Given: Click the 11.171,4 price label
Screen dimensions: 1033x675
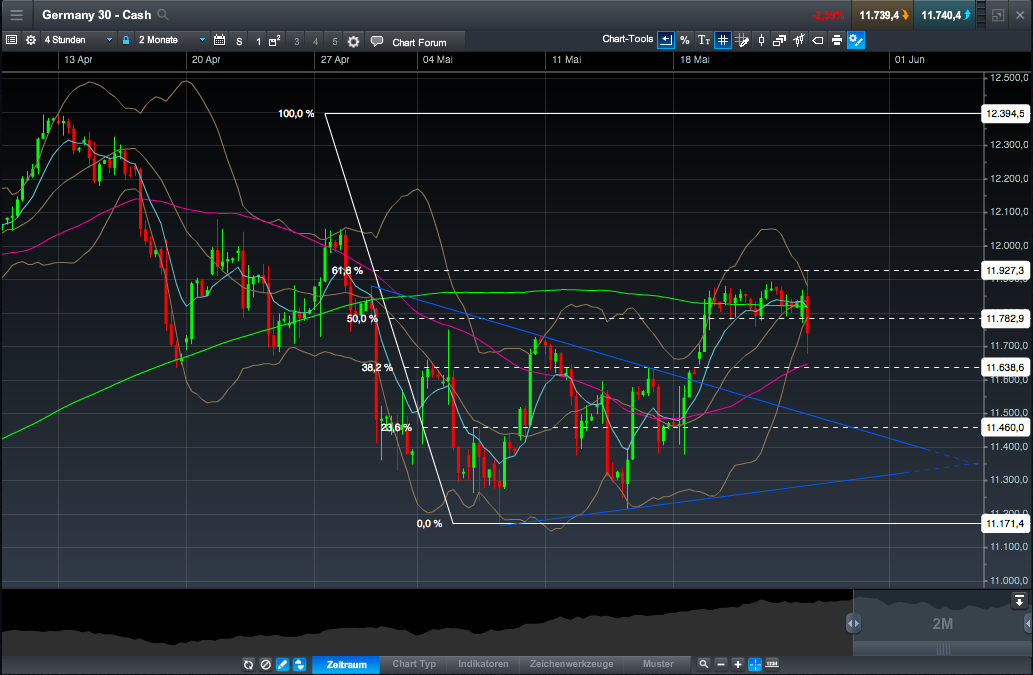Looking at the screenshot, I should (1005, 524).
